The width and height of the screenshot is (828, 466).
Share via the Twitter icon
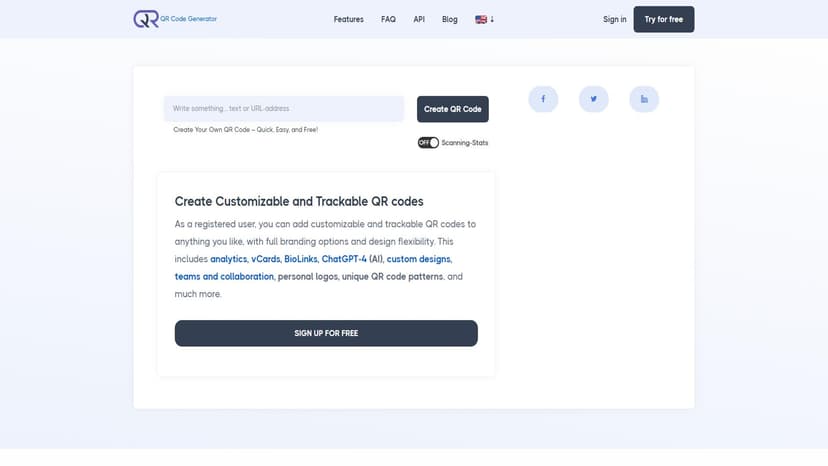point(594,99)
